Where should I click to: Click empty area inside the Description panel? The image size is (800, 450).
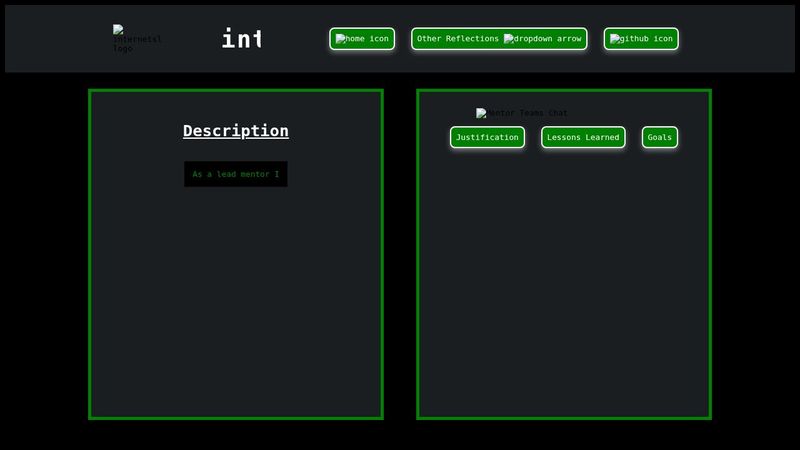(236, 300)
